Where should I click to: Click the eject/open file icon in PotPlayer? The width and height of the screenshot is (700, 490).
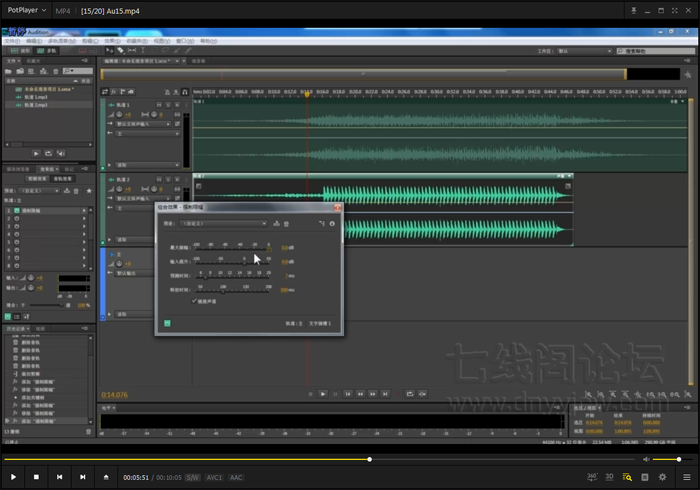tap(106, 477)
